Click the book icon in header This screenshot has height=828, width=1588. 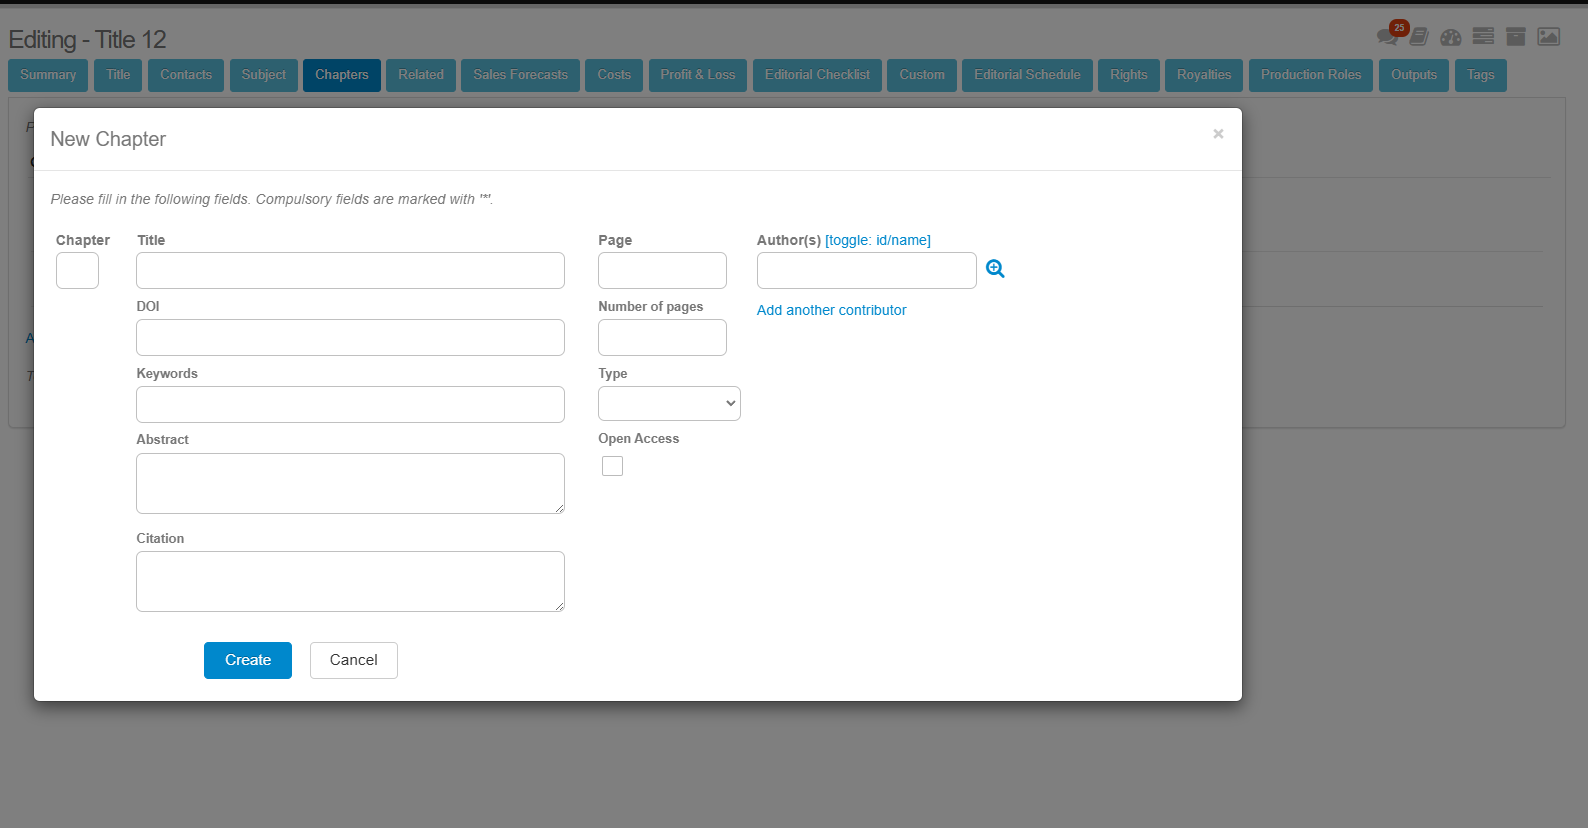click(1419, 37)
